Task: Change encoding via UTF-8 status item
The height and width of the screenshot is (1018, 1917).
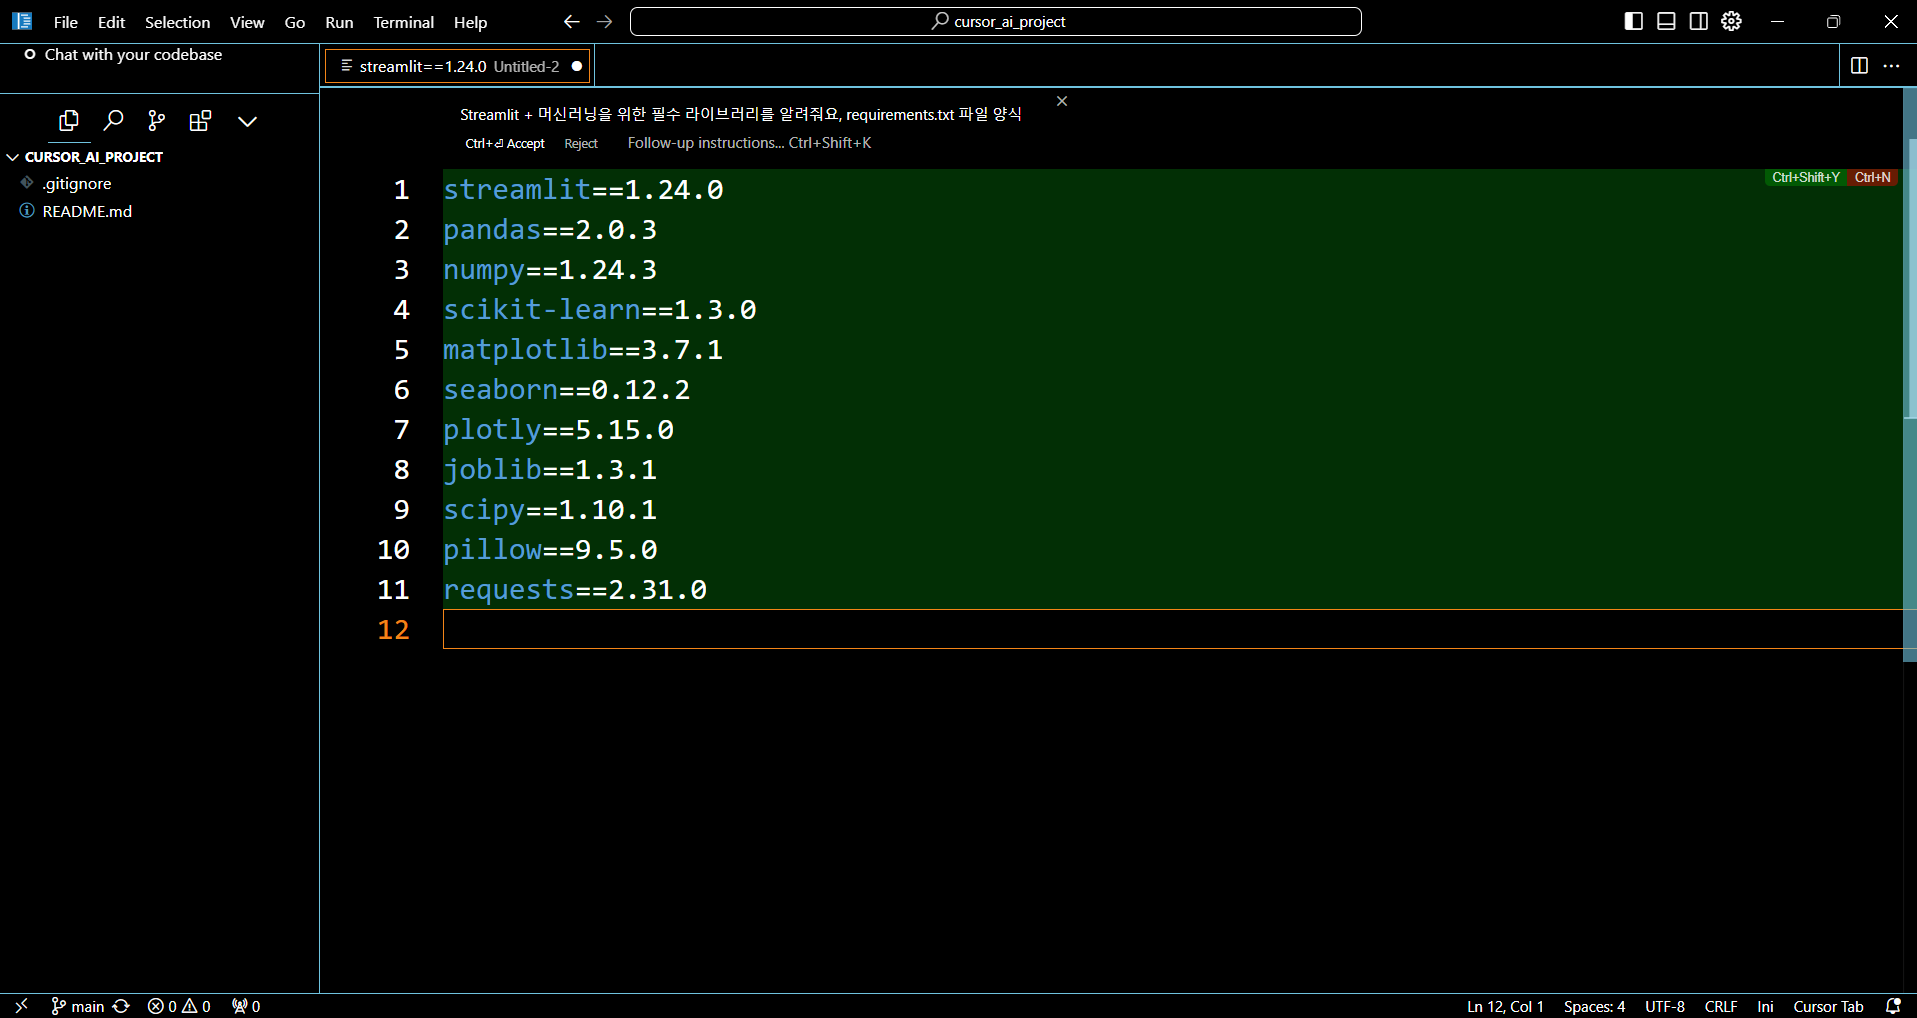Action: (x=1665, y=1006)
